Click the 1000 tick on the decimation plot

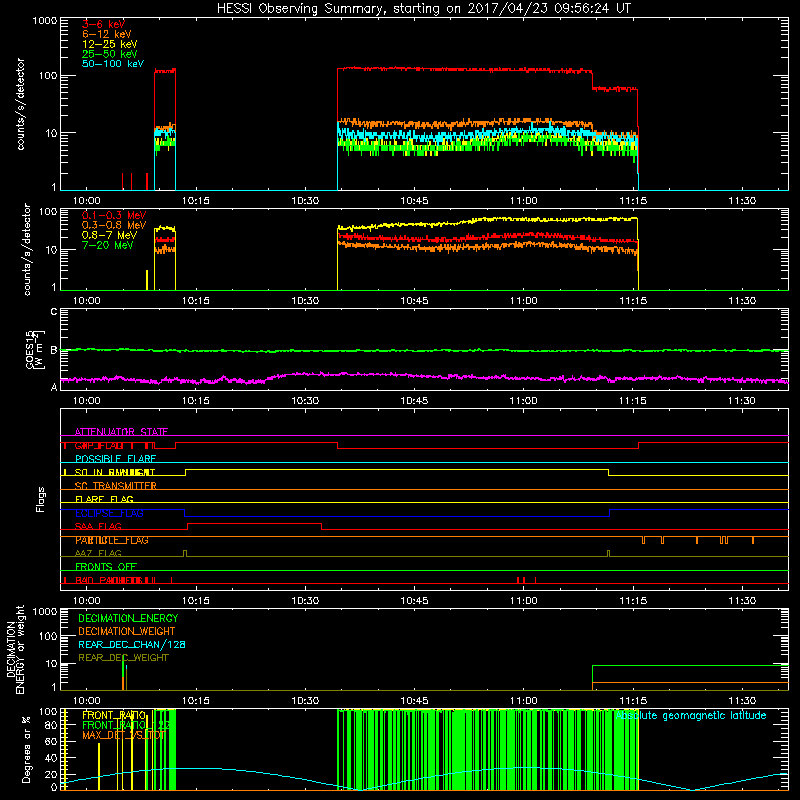45,611
